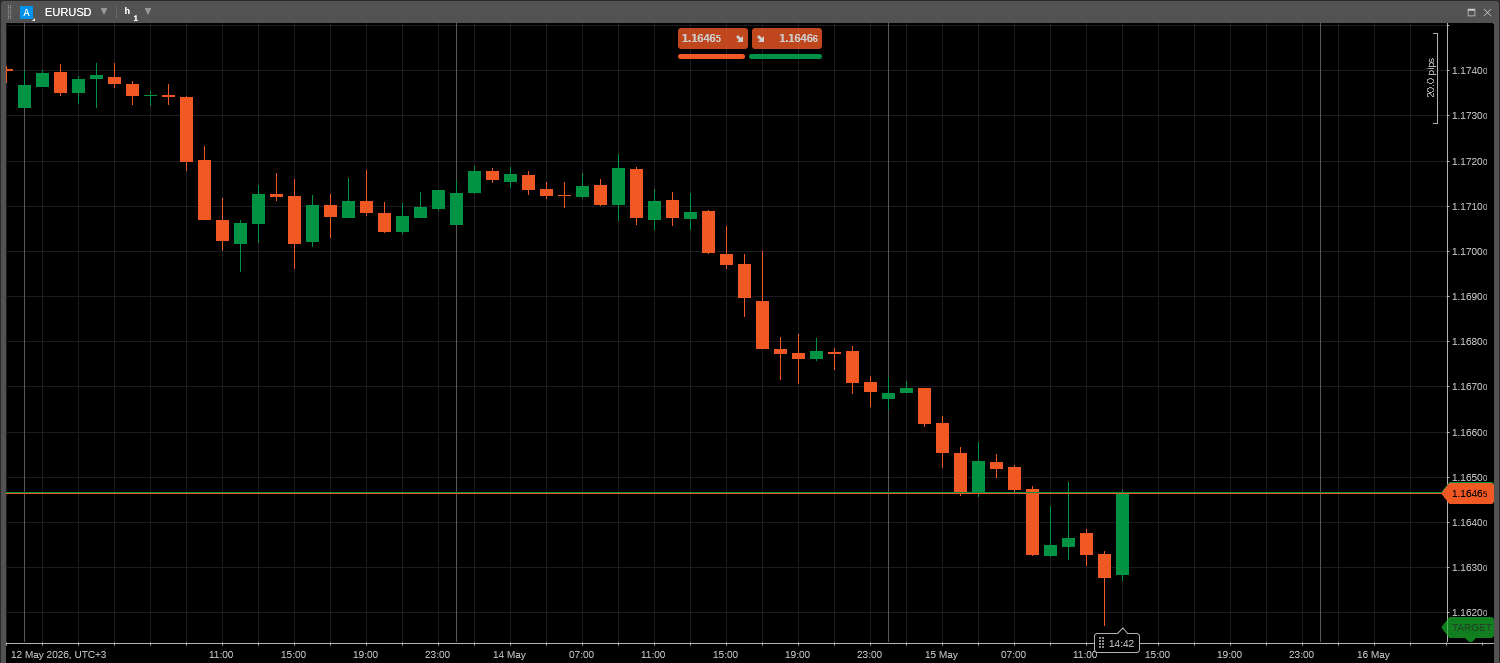Screen dimensions: 1500x663
Task: Open the h1 timeframe dropdown
Action: click(x=148, y=11)
